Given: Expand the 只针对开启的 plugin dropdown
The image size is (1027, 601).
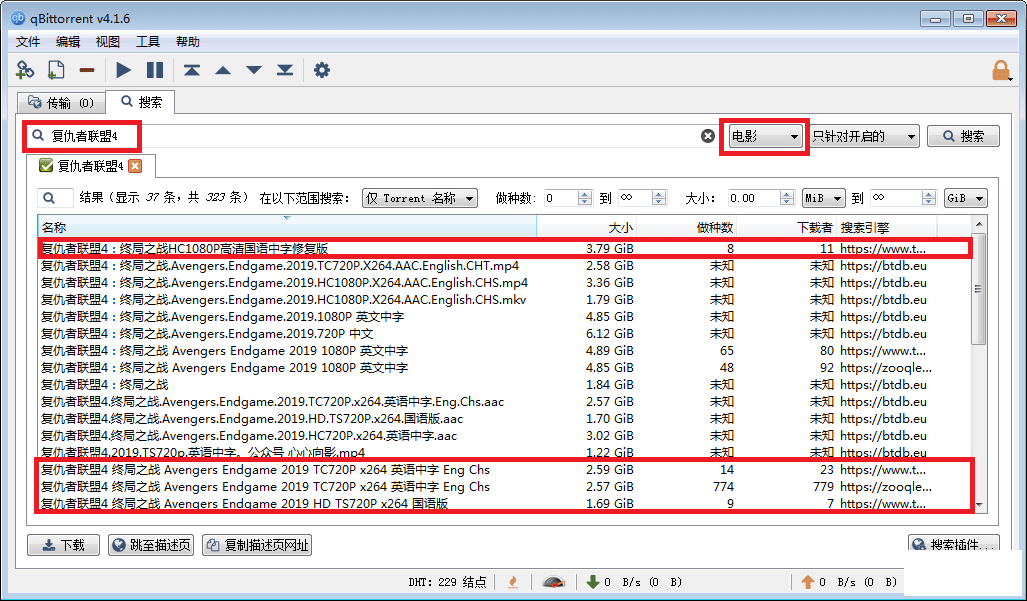Looking at the screenshot, I should [x=864, y=136].
